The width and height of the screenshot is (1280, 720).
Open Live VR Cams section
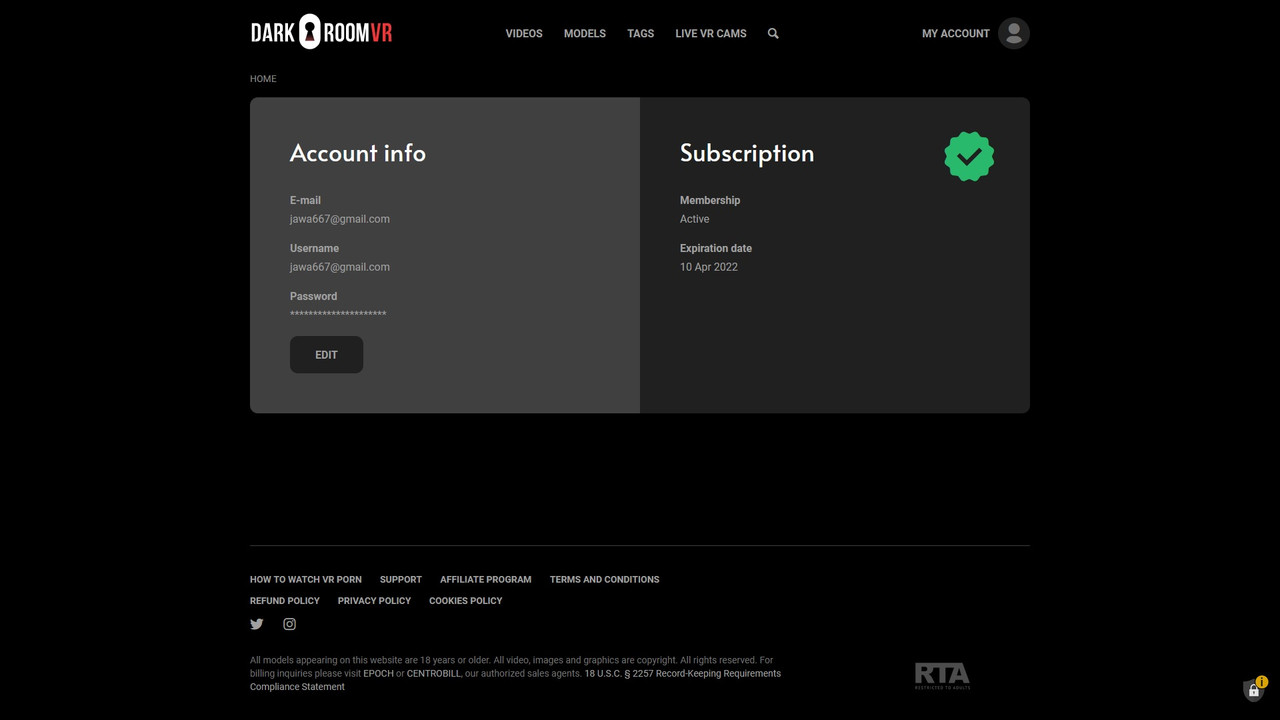tap(711, 34)
